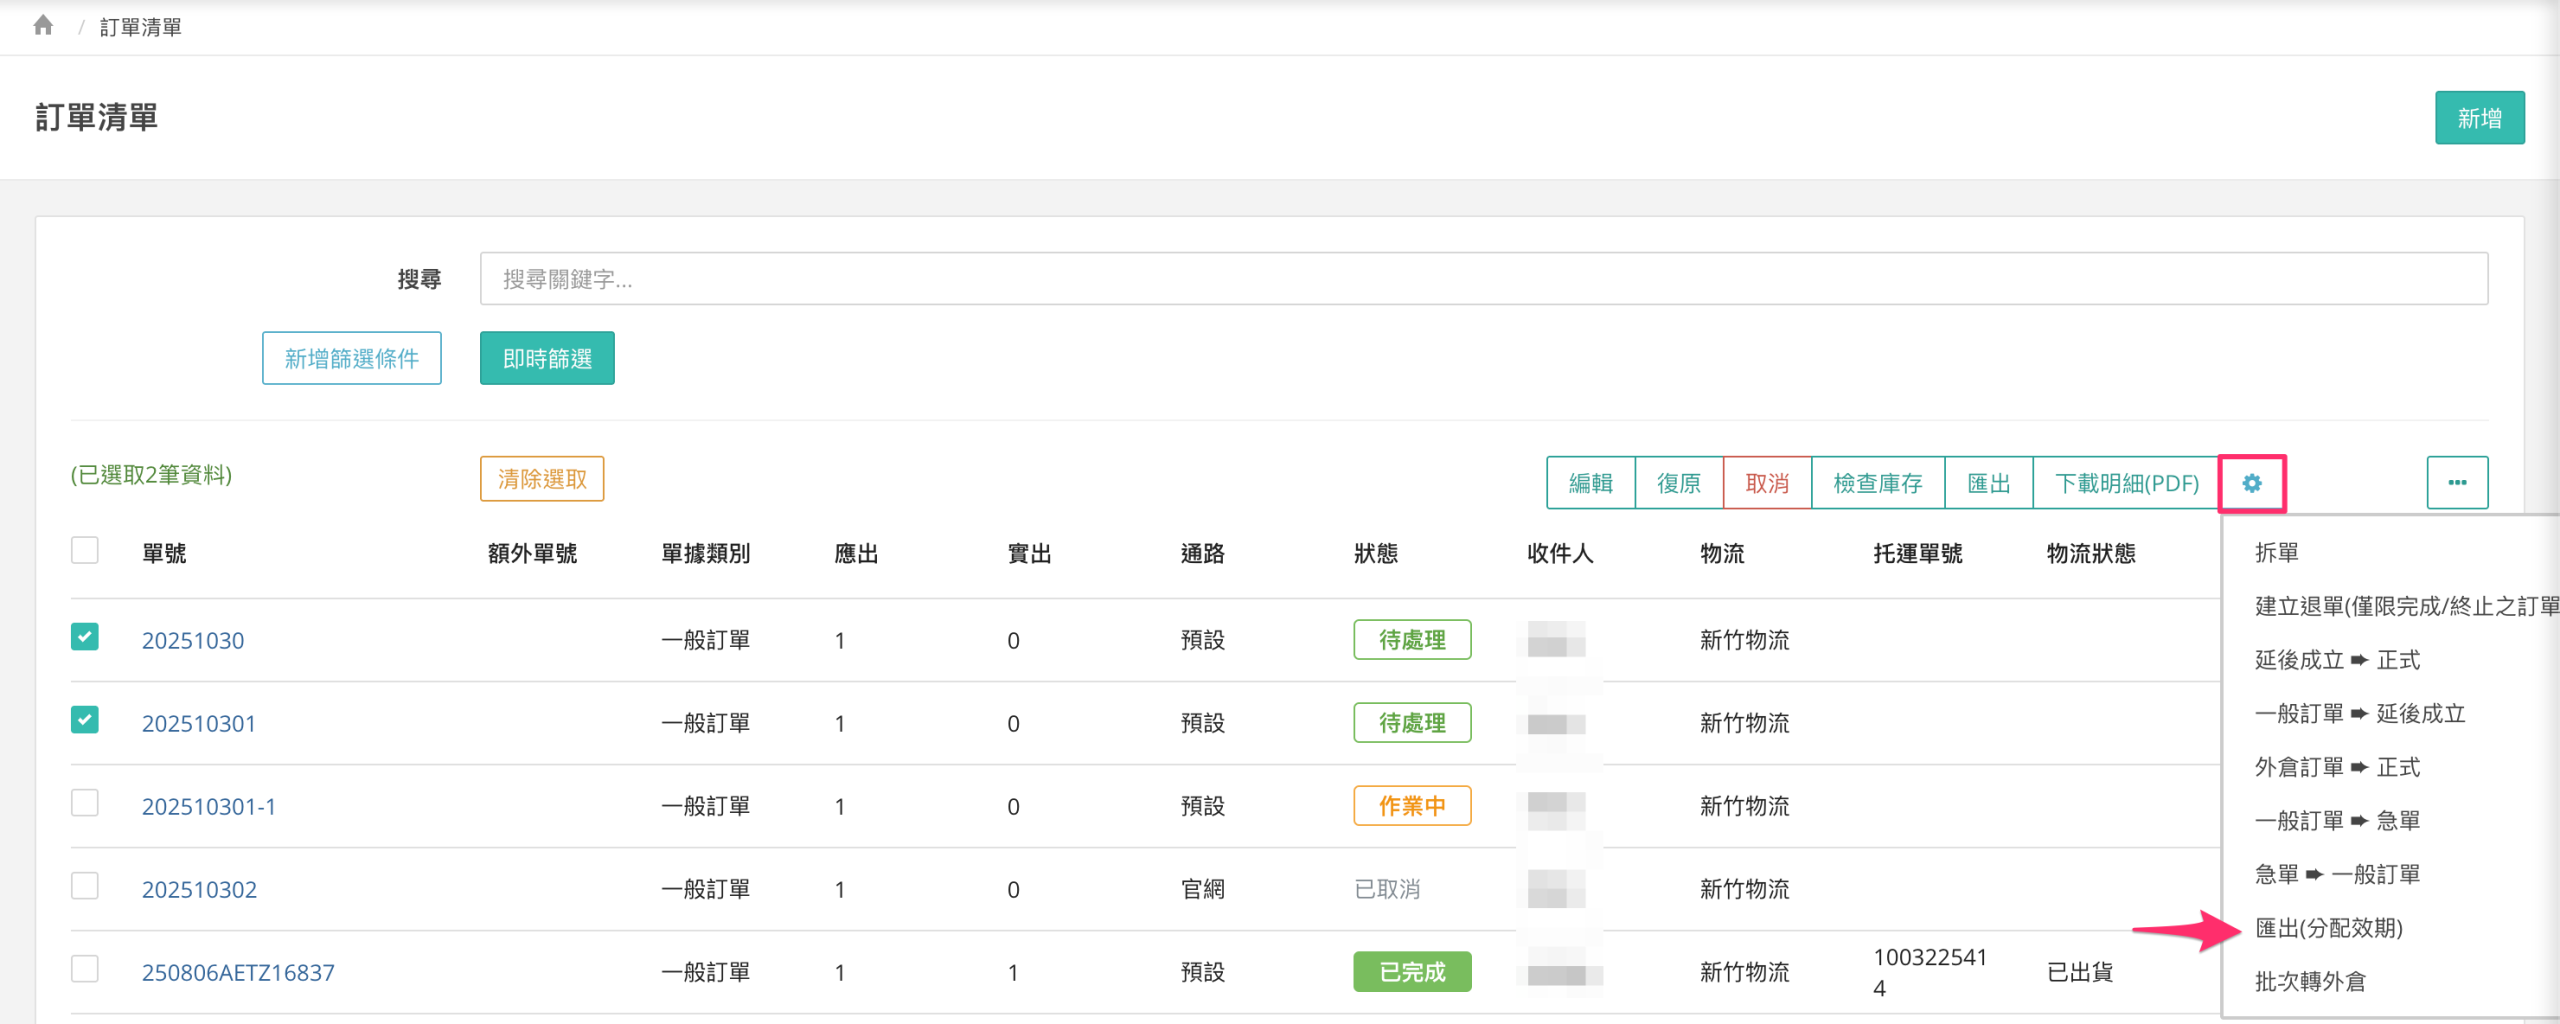Toggle the select-all header checkbox
This screenshot has height=1024, width=2560.
(85, 551)
